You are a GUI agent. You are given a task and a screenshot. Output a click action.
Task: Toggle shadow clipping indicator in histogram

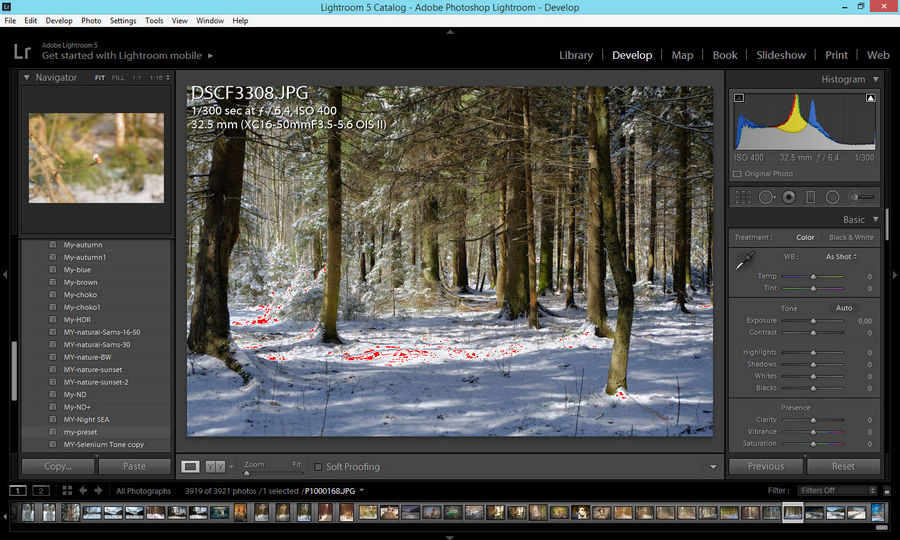click(739, 98)
